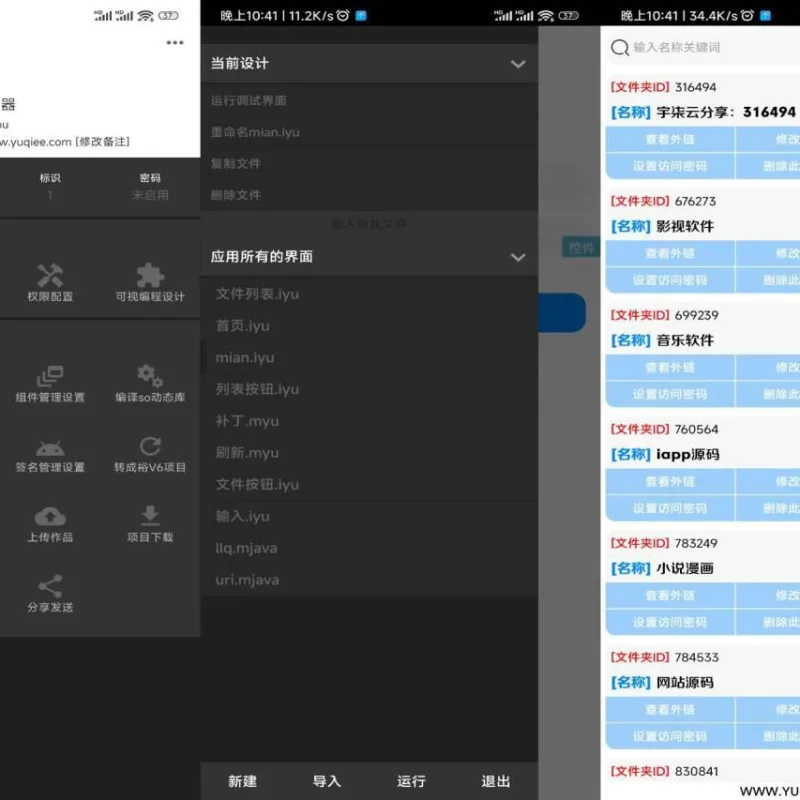
Task: Select folder name 音乐软件
Action: [685, 340]
